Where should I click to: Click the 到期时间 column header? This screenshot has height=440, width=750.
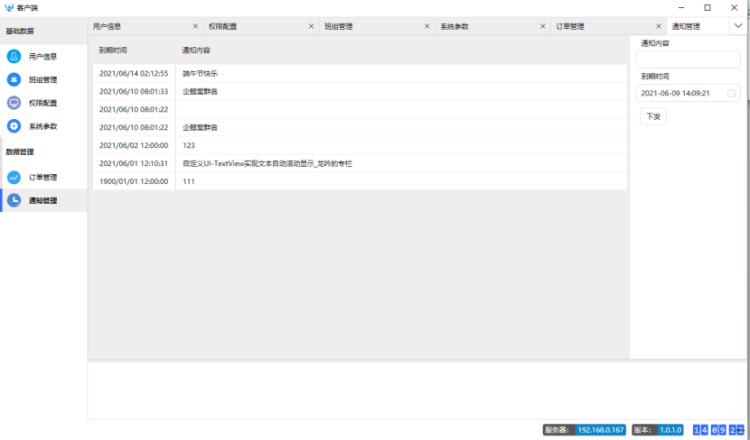coord(113,49)
